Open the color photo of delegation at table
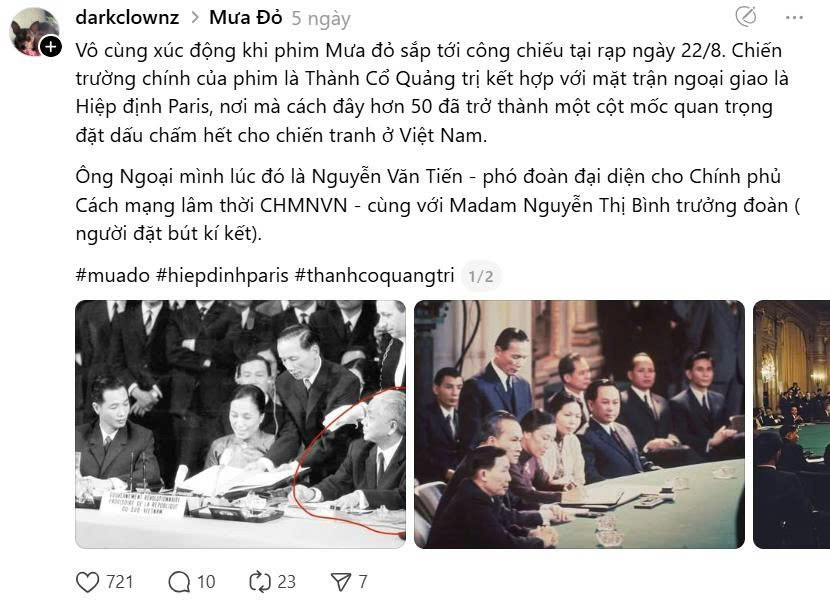830x603 pixels. pos(579,424)
